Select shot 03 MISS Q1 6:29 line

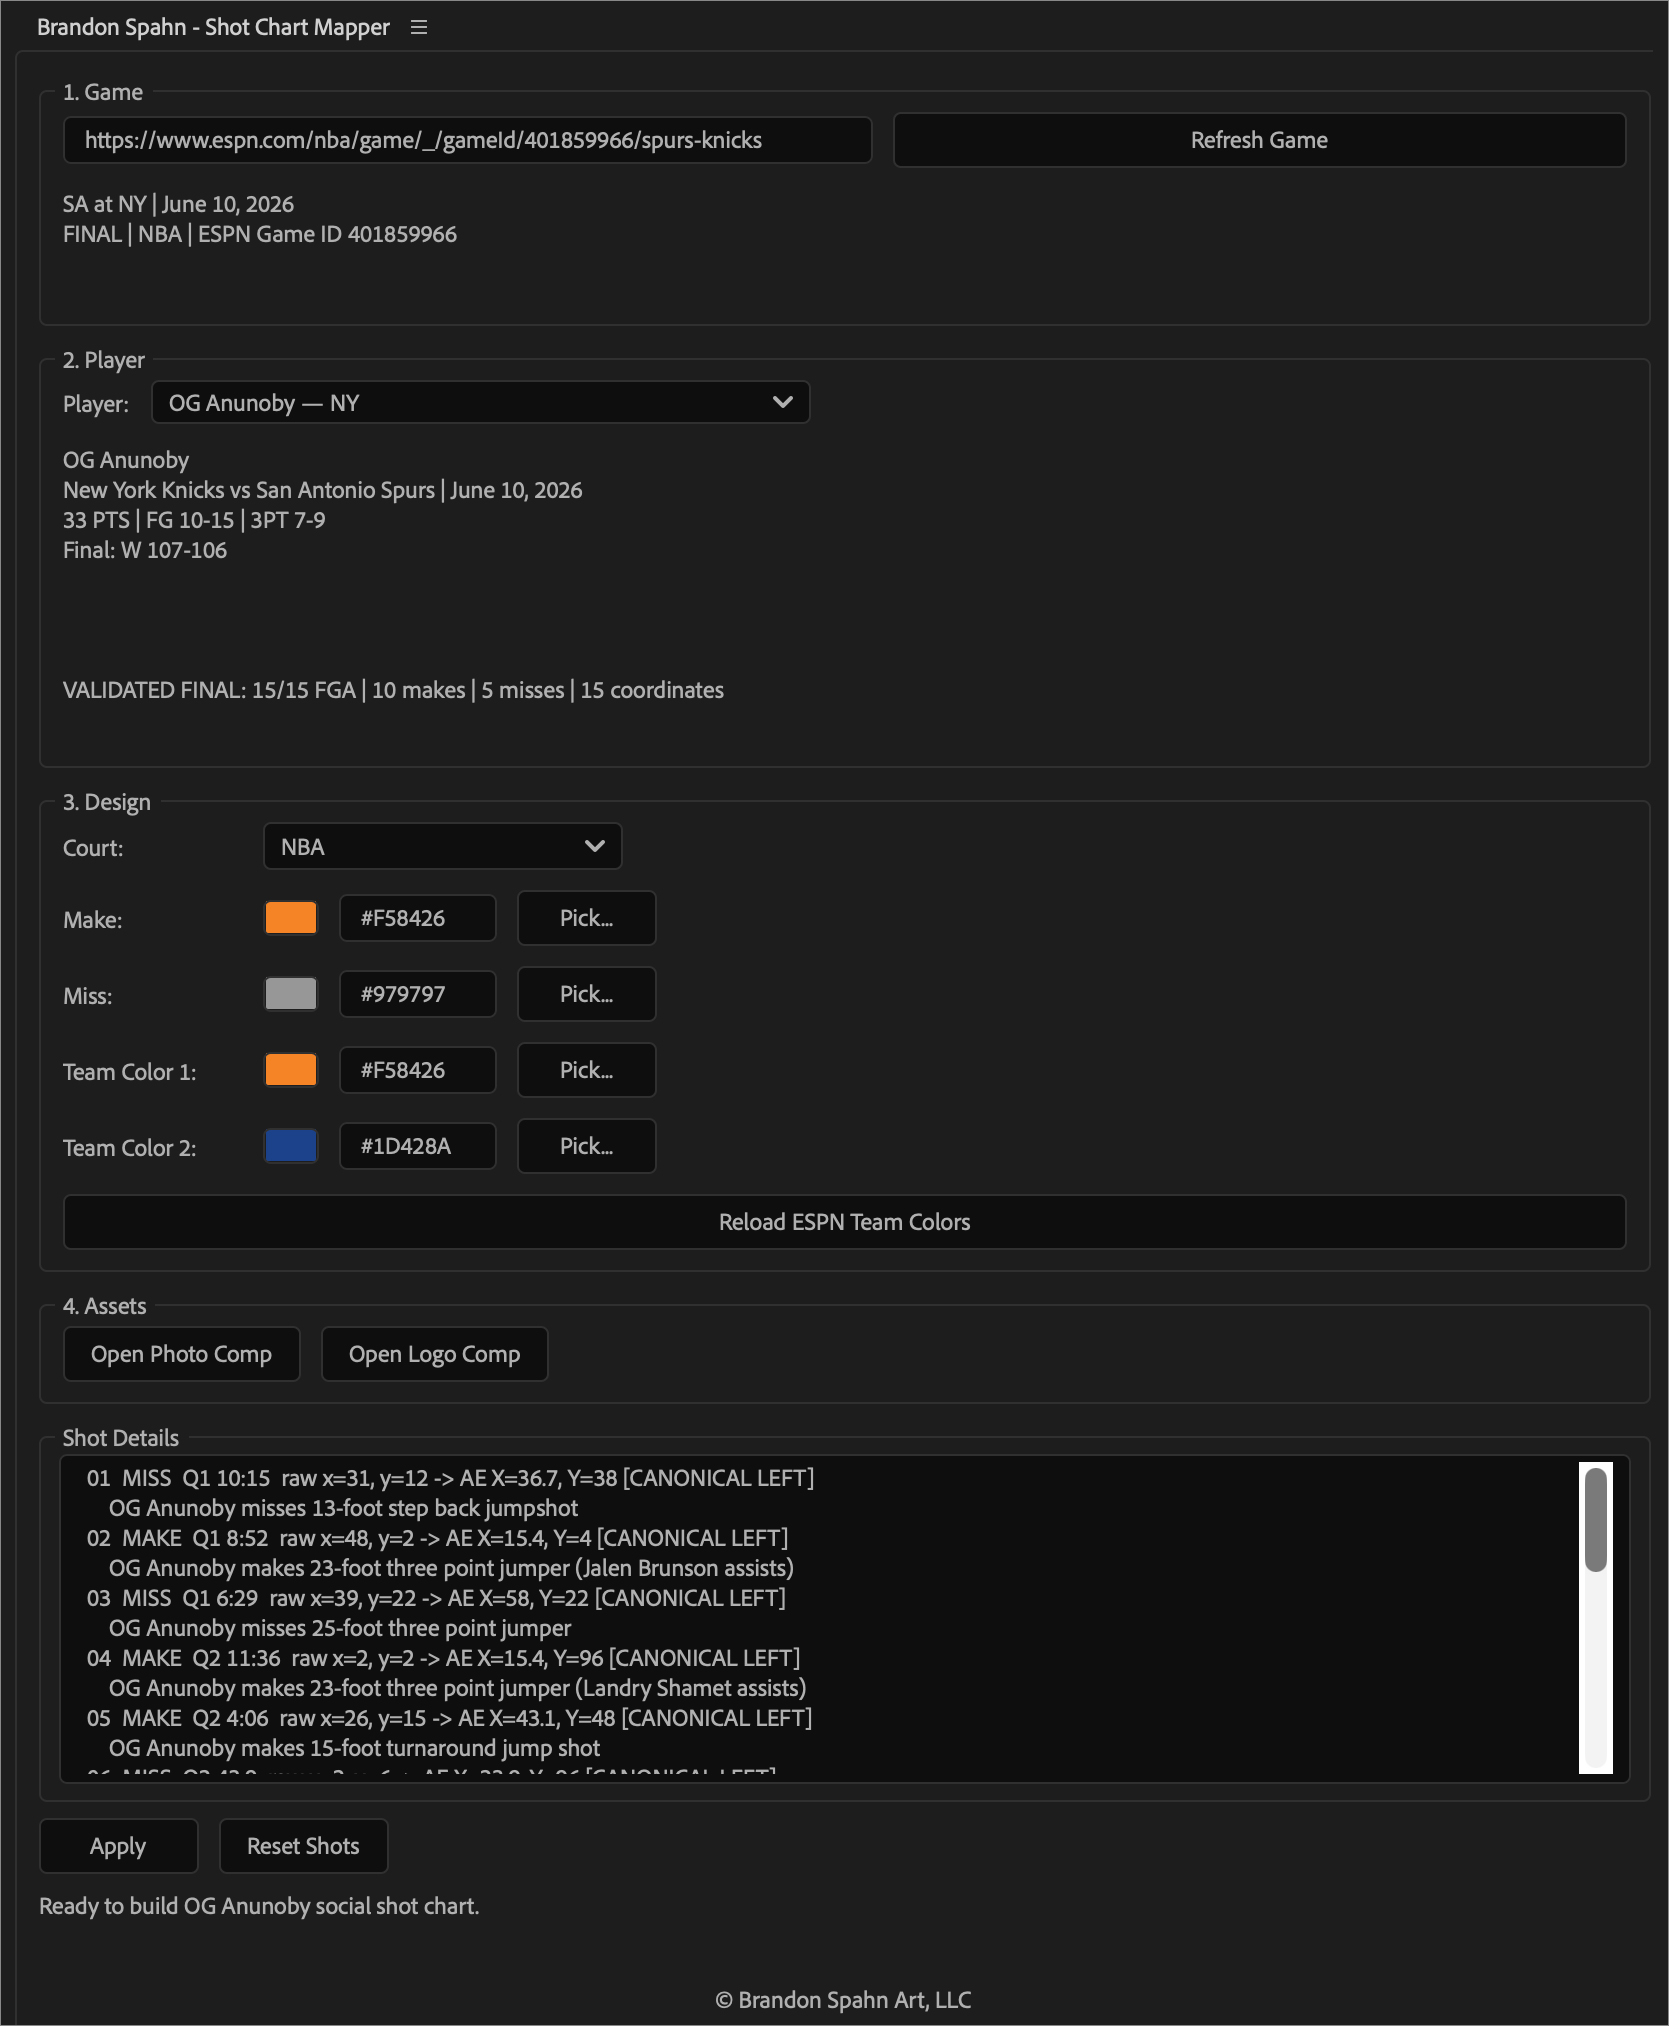[x=436, y=1598]
